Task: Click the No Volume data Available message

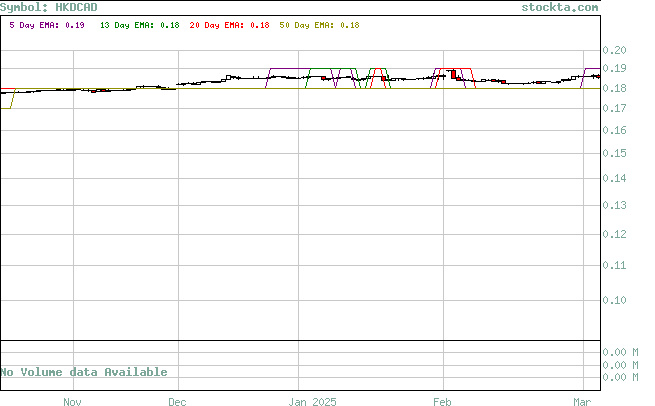Action: point(84,372)
